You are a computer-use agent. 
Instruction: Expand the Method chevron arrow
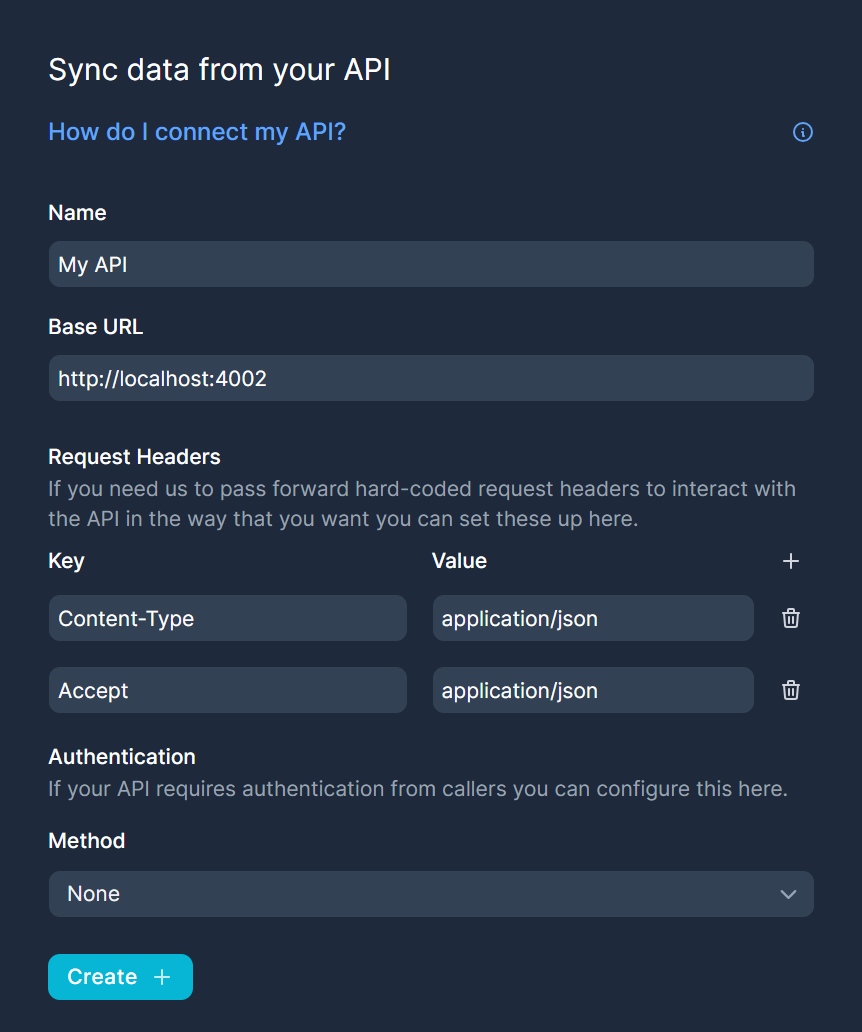tap(788, 894)
